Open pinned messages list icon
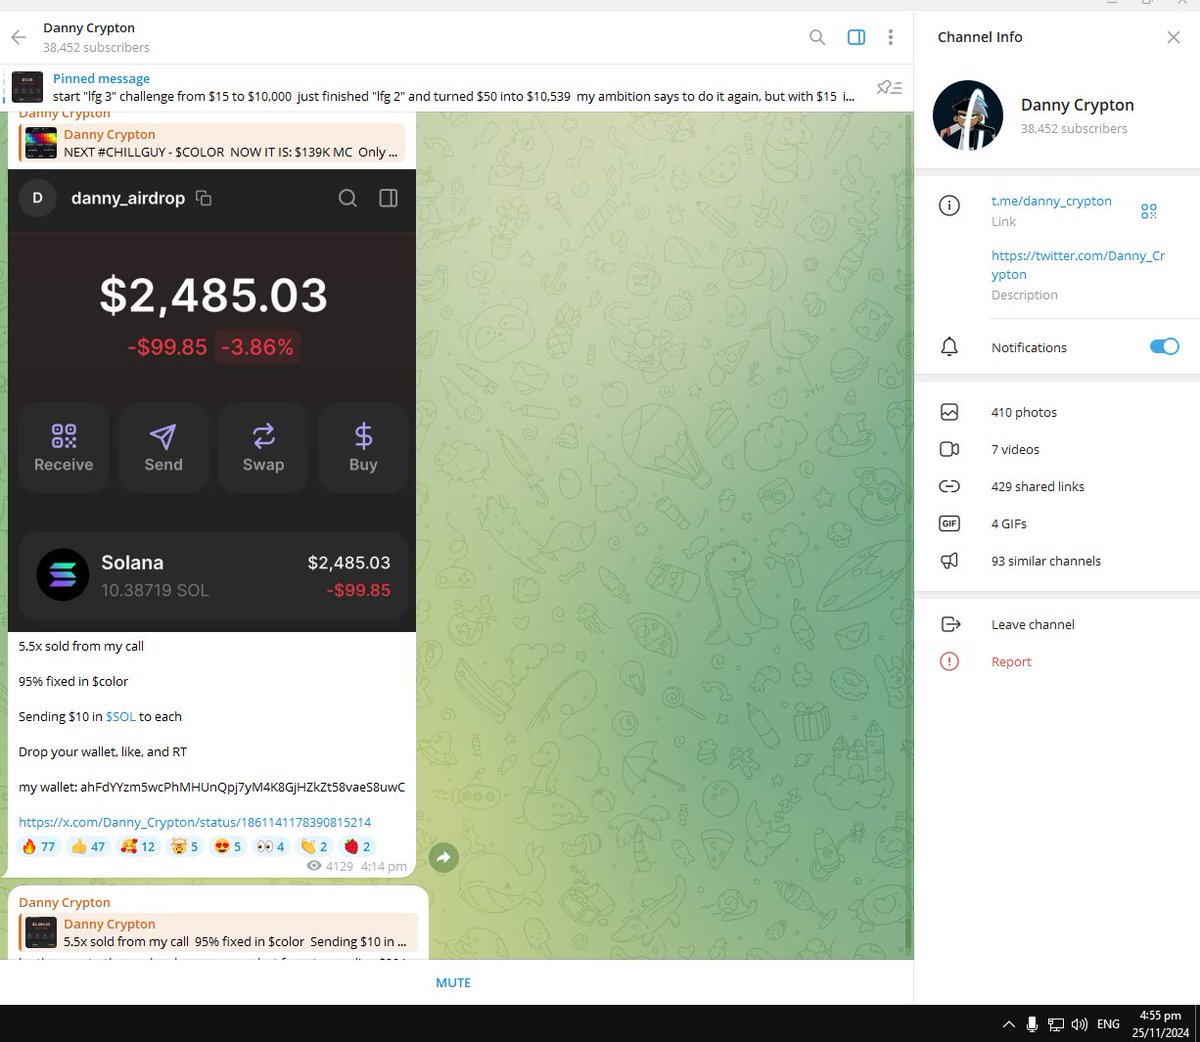The width and height of the screenshot is (1200, 1042). point(889,88)
